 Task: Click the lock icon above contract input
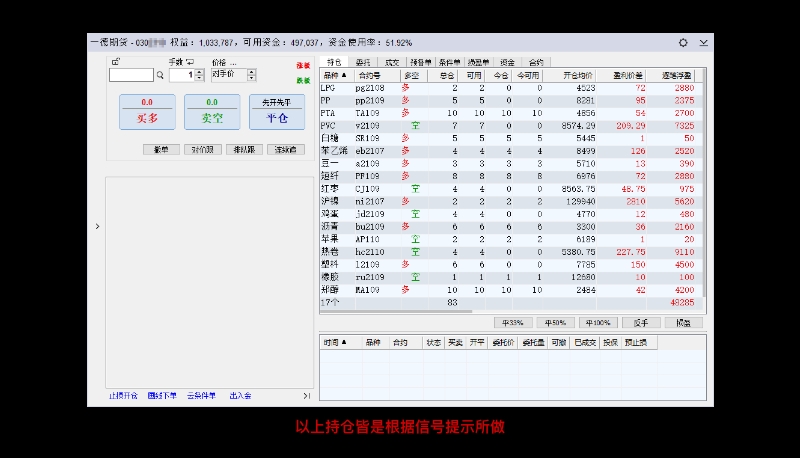click(114, 62)
